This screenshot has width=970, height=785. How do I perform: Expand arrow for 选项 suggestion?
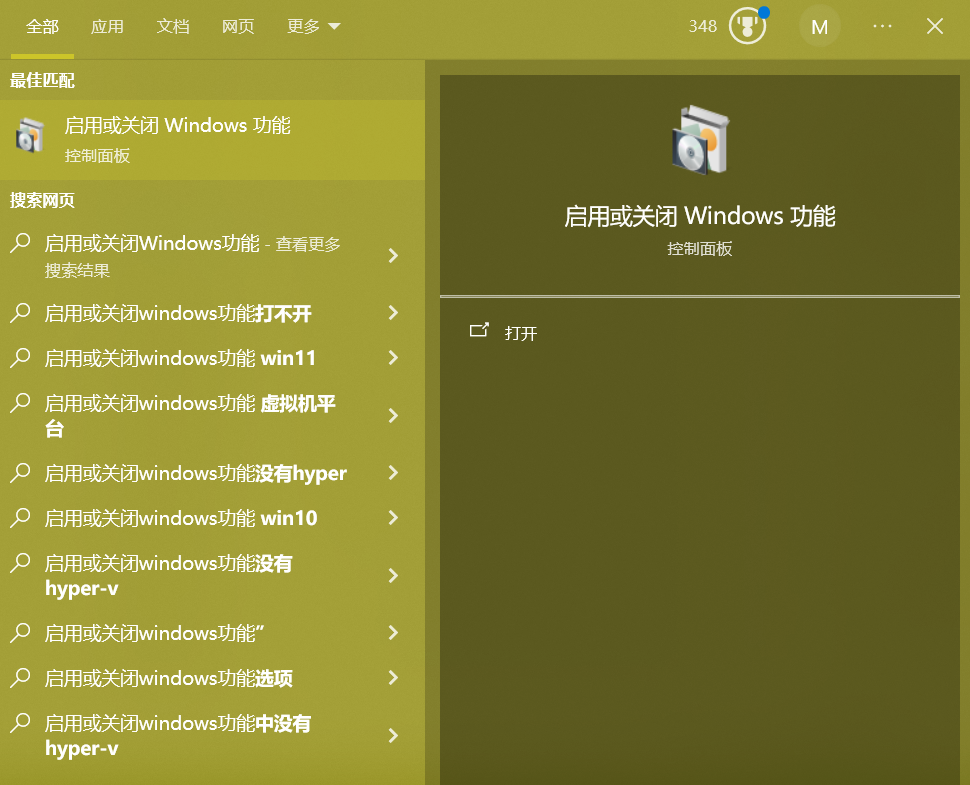(x=393, y=677)
